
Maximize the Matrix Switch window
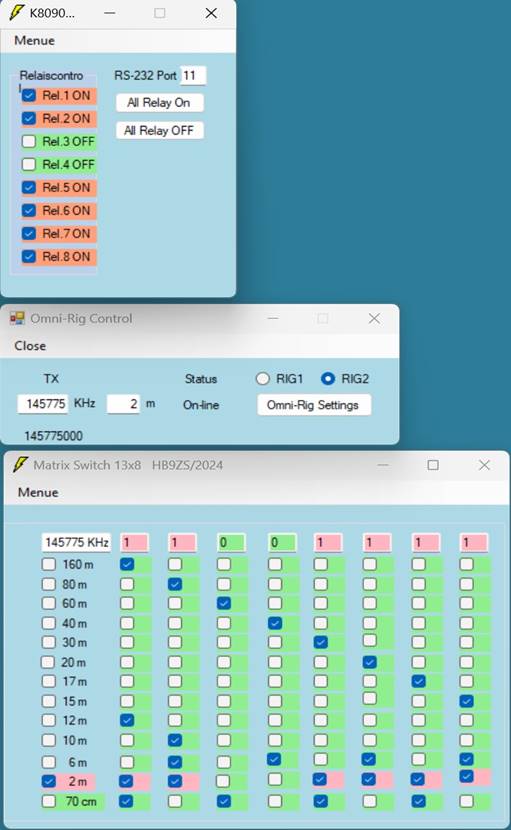pos(433,465)
